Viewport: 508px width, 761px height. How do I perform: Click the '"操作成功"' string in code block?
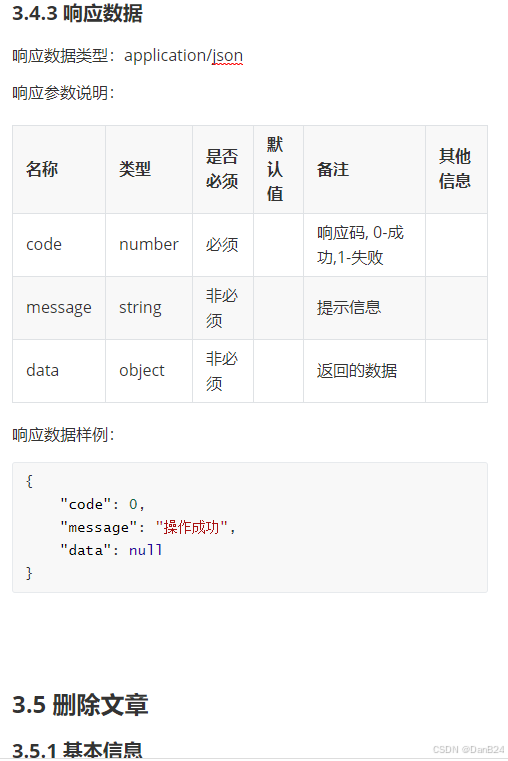tap(192, 528)
